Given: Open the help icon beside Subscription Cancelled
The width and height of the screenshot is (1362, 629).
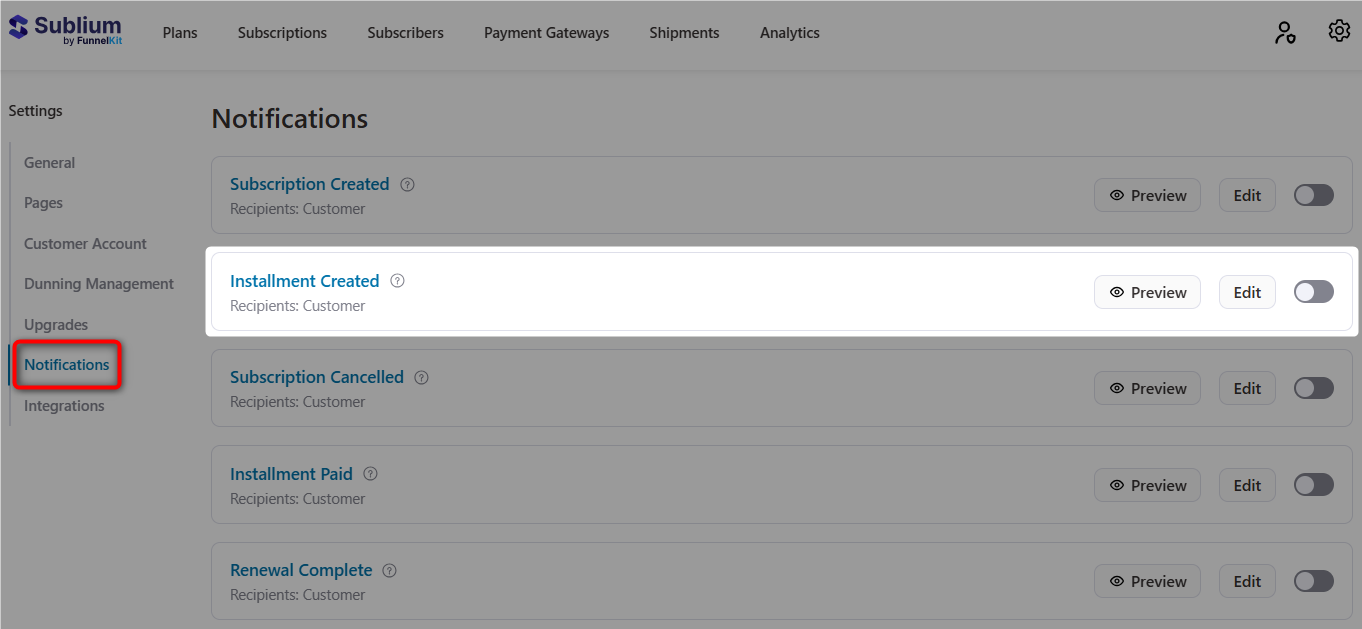Looking at the screenshot, I should (421, 377).
